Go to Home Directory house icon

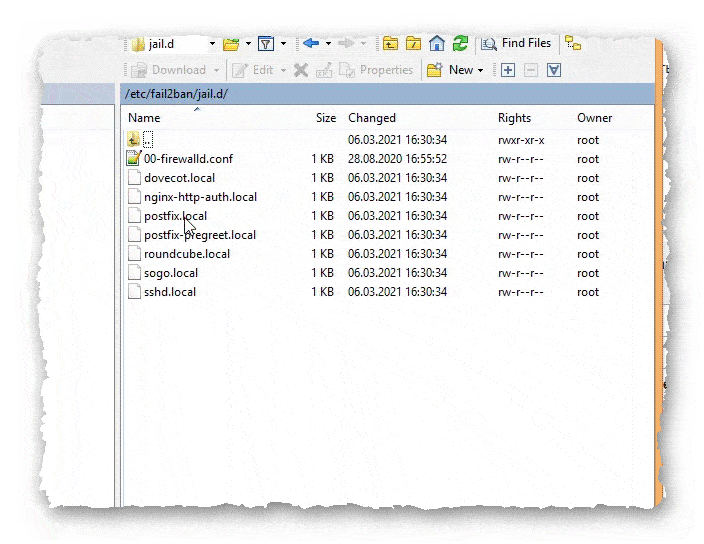pos(436,44)
